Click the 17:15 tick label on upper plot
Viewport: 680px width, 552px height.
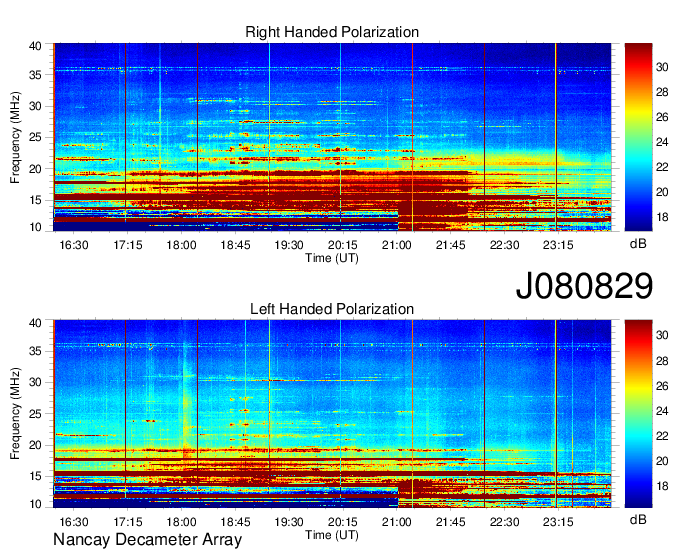coord(128,245)
